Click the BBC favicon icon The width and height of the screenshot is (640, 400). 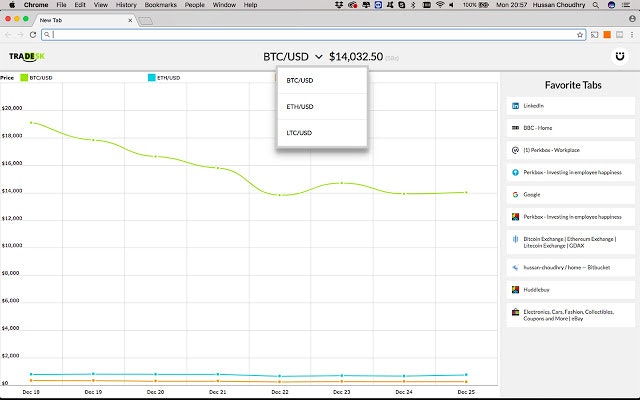[515, 128]
